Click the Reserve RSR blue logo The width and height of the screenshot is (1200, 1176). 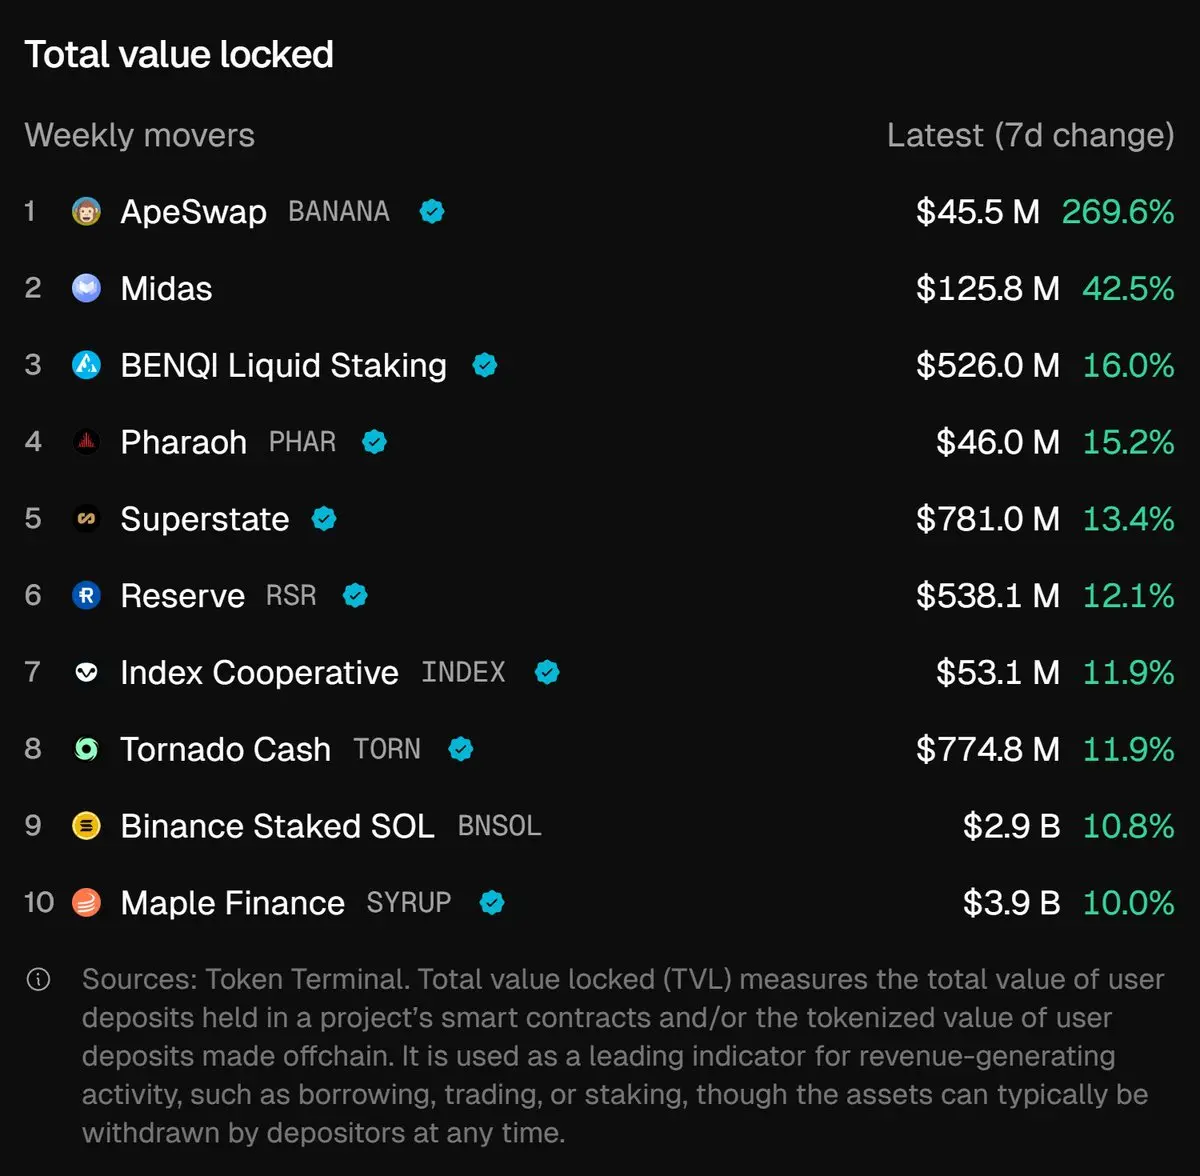[87, 596]
